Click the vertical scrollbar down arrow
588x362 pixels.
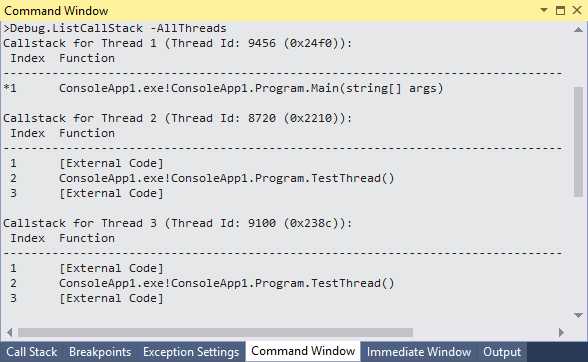point(578,315)
